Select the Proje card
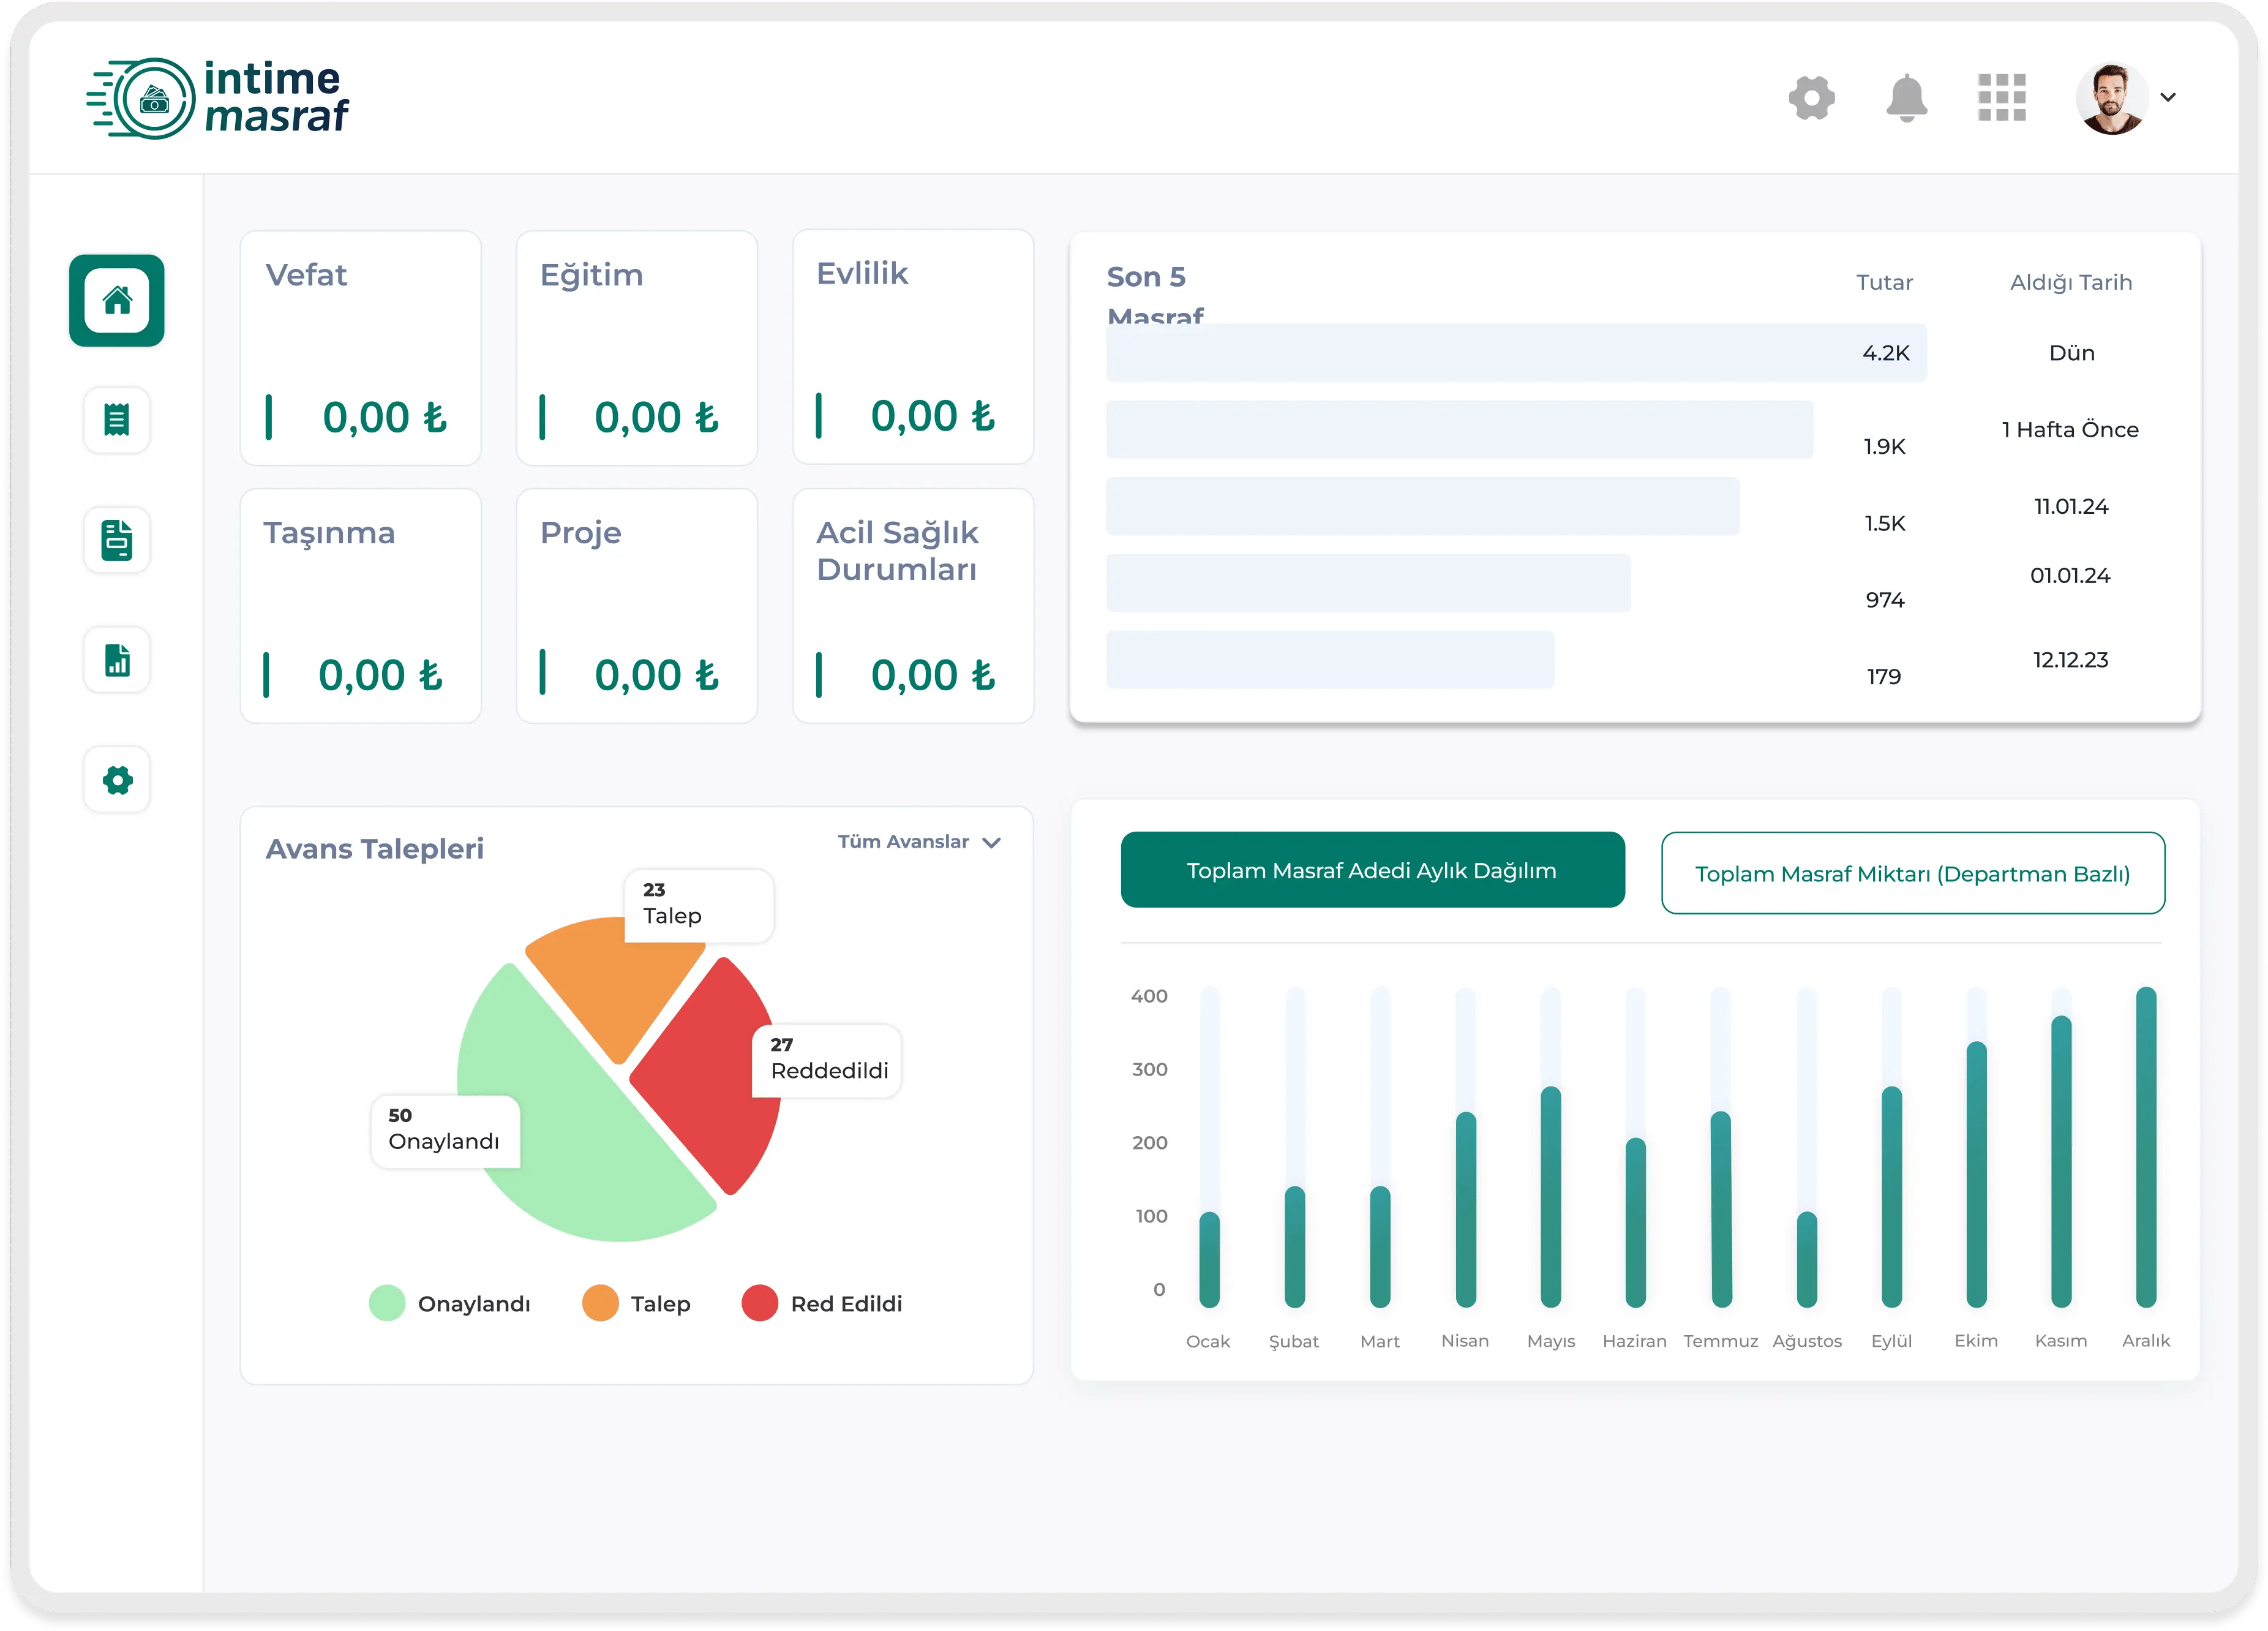The width and height of the screenshot is (2268, 1631). (637, 606)
